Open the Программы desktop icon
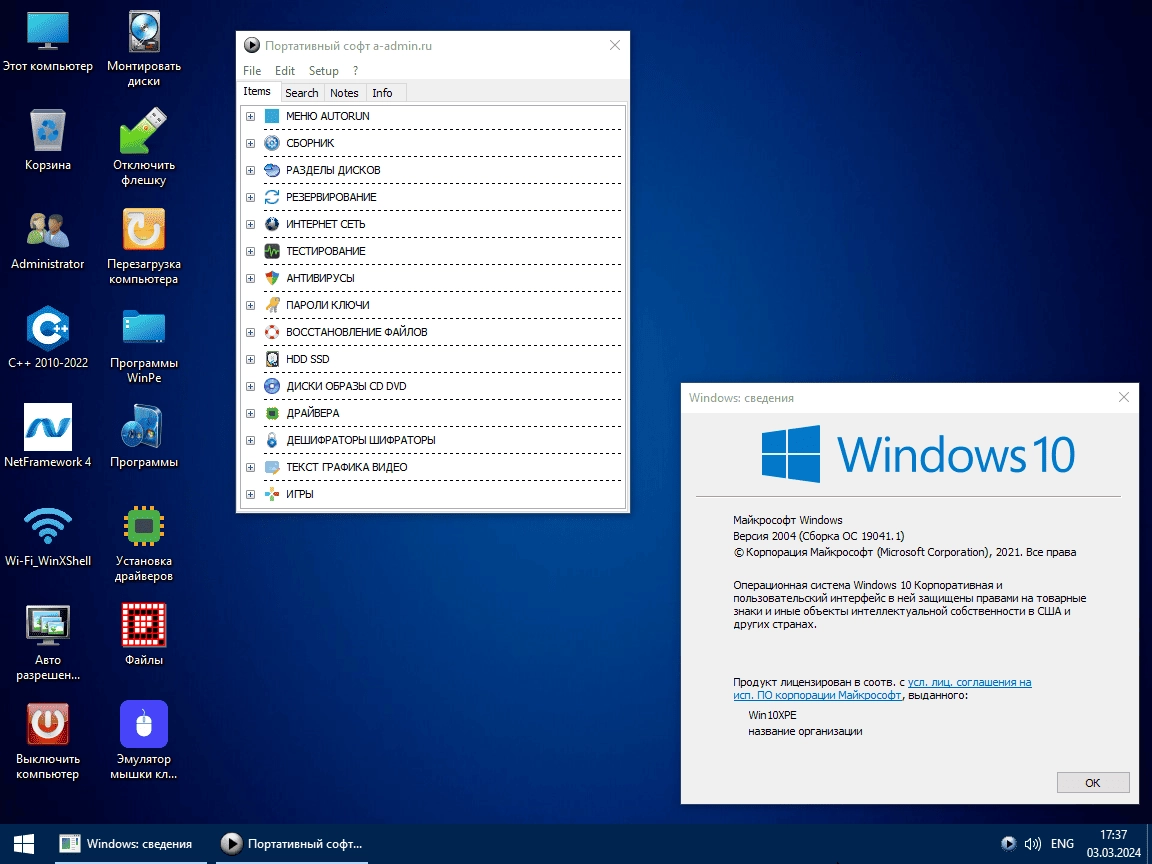The width and height of the screenshot is (1152, 864). point(144,436)
